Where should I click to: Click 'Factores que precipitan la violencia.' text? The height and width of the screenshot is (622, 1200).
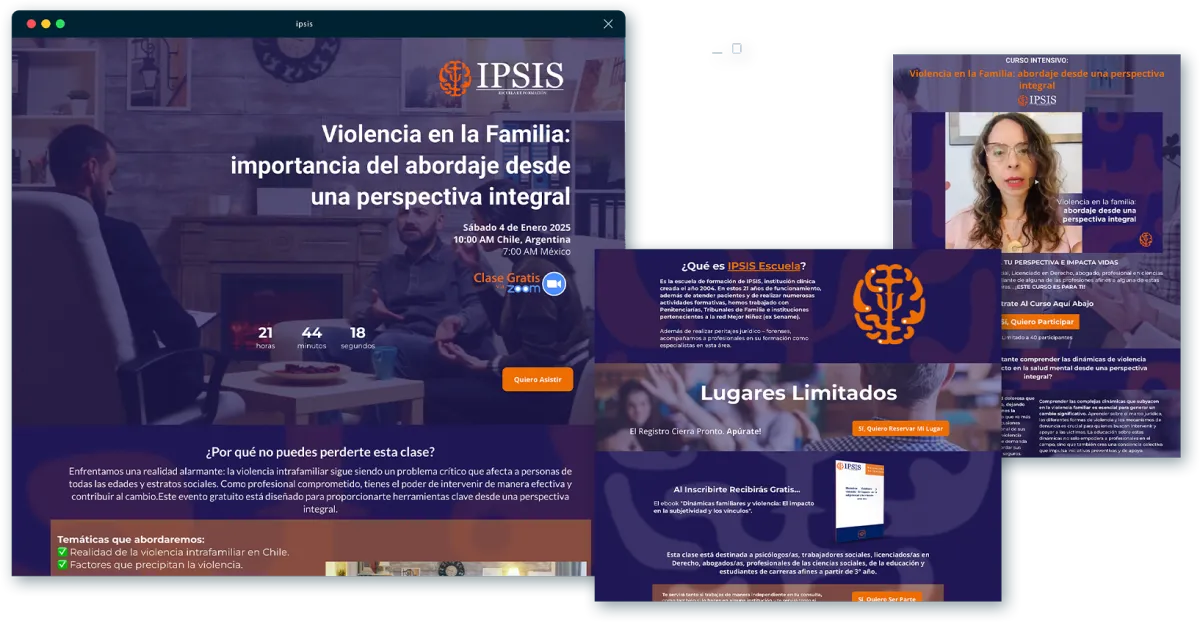pyautogui.click(x=156, y=565)
